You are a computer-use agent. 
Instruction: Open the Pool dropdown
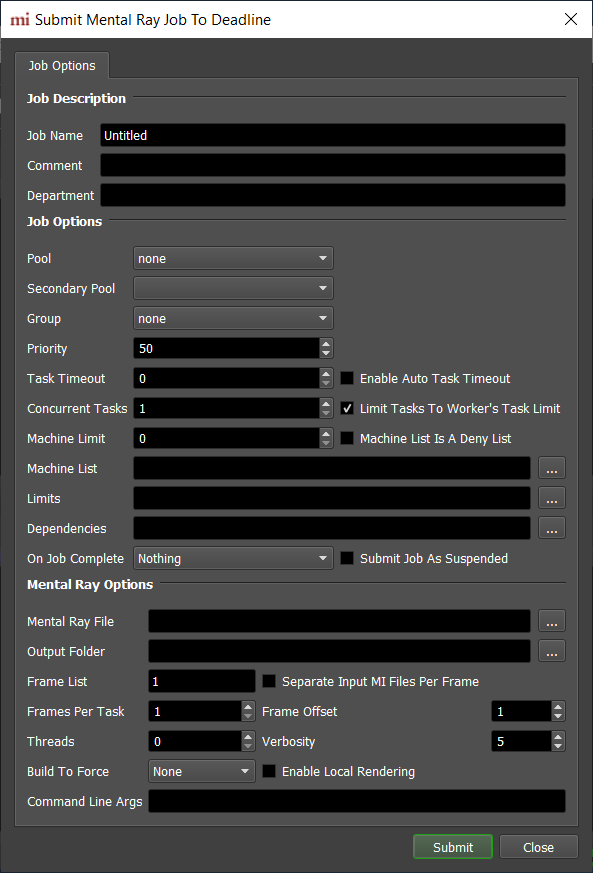click(x=233, y=258)
